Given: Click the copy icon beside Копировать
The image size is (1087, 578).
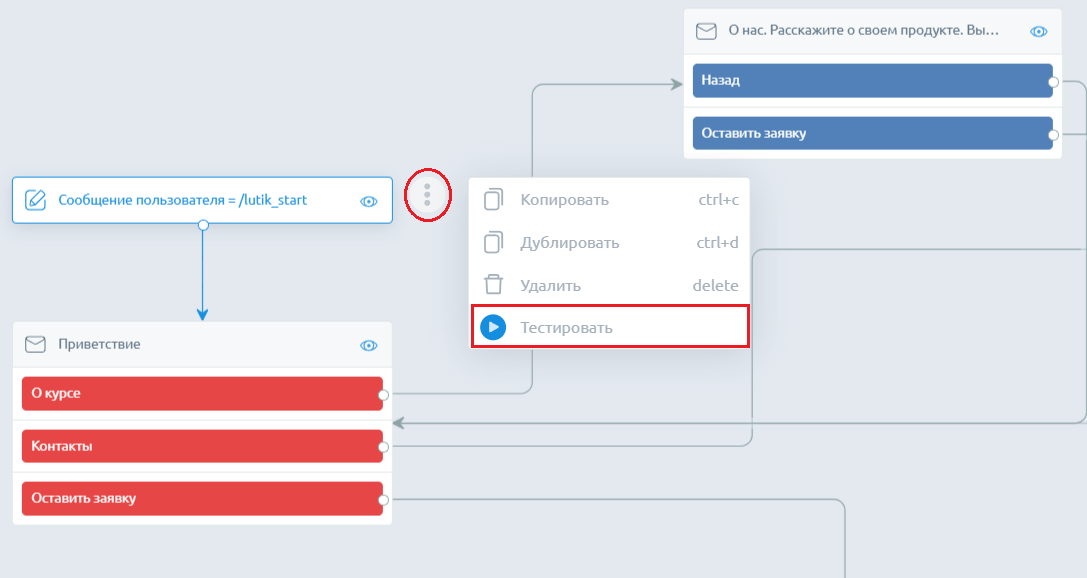Looking at the screenshot, I should 492,200.
